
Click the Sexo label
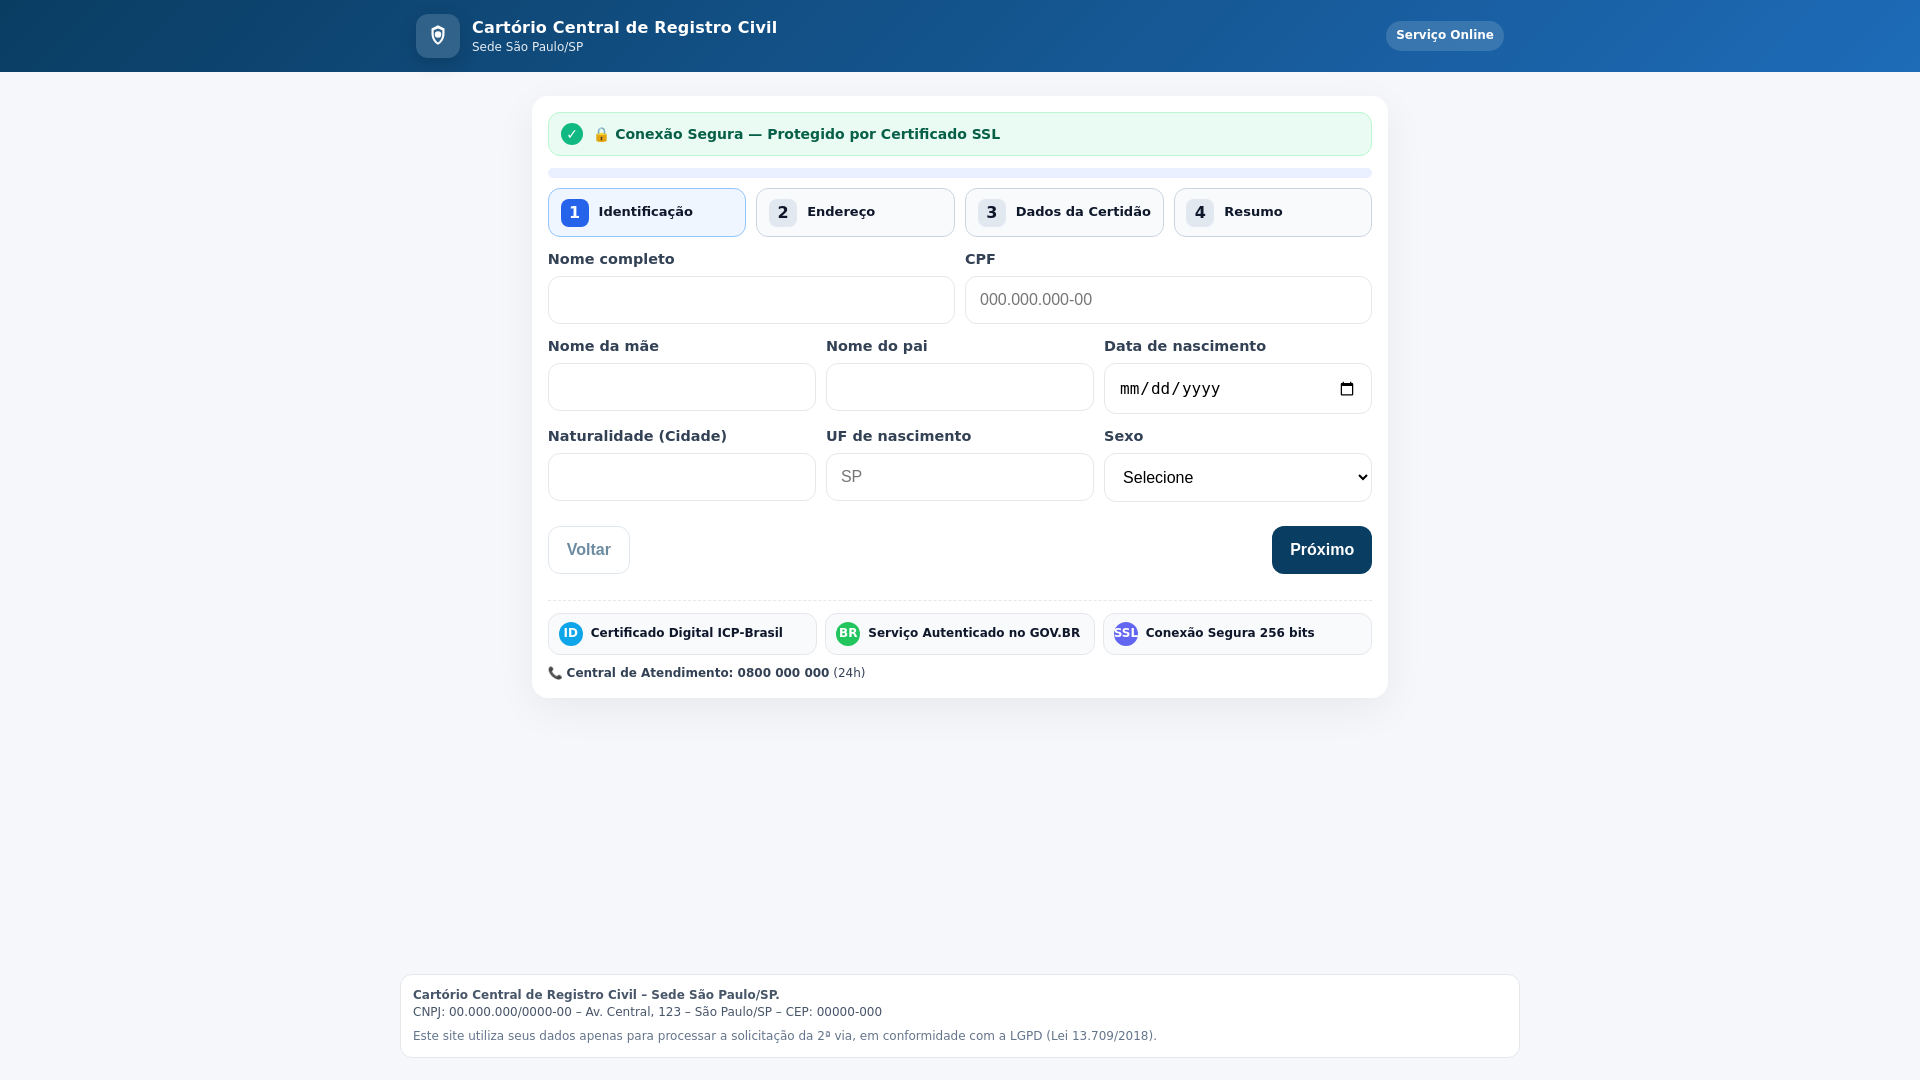1123,436
